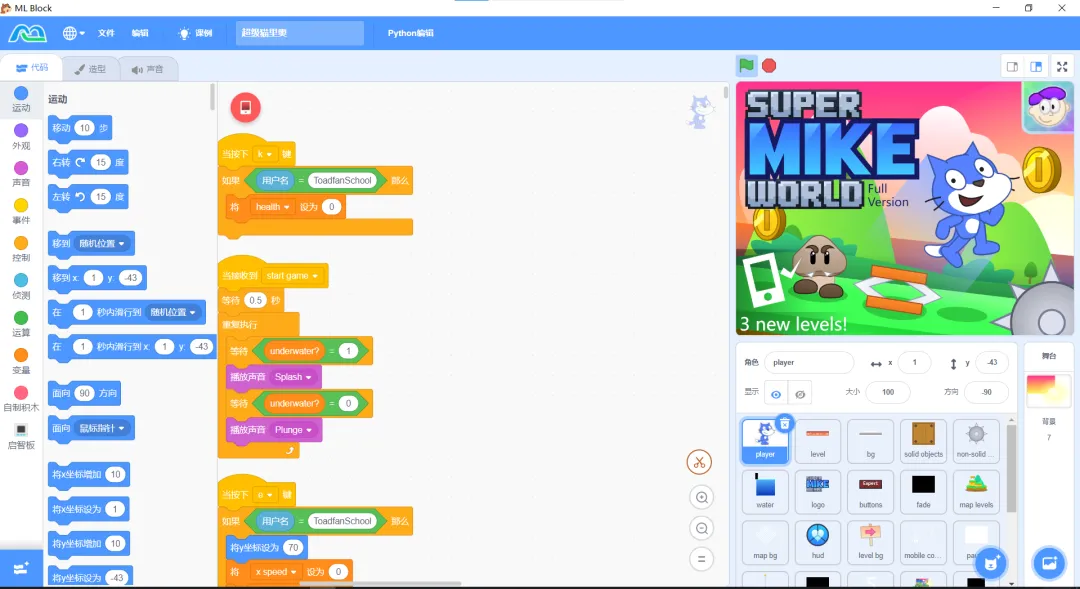Image resolution: width=1080 pixels, height=589 pixels.
Task: Open the add extension button at bottom left
Action: coord(21,568)
